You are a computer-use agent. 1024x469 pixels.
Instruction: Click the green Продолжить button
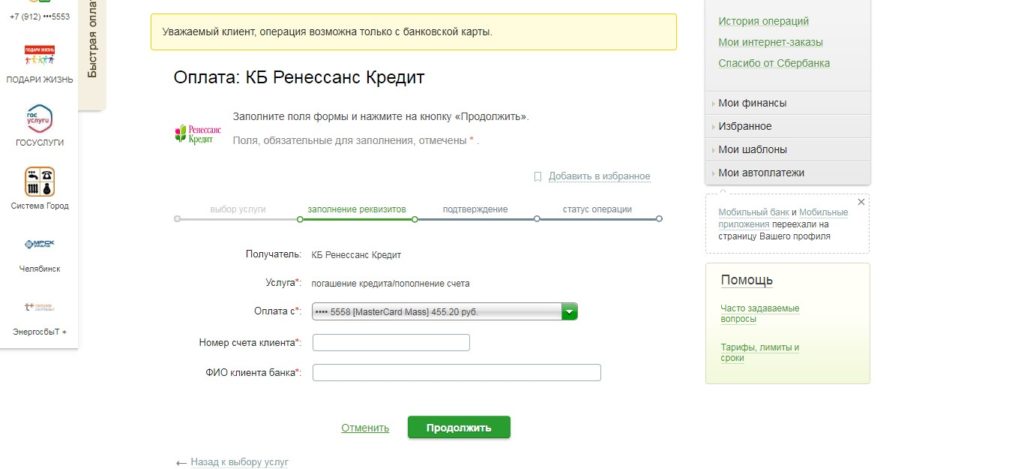(458, 428)
